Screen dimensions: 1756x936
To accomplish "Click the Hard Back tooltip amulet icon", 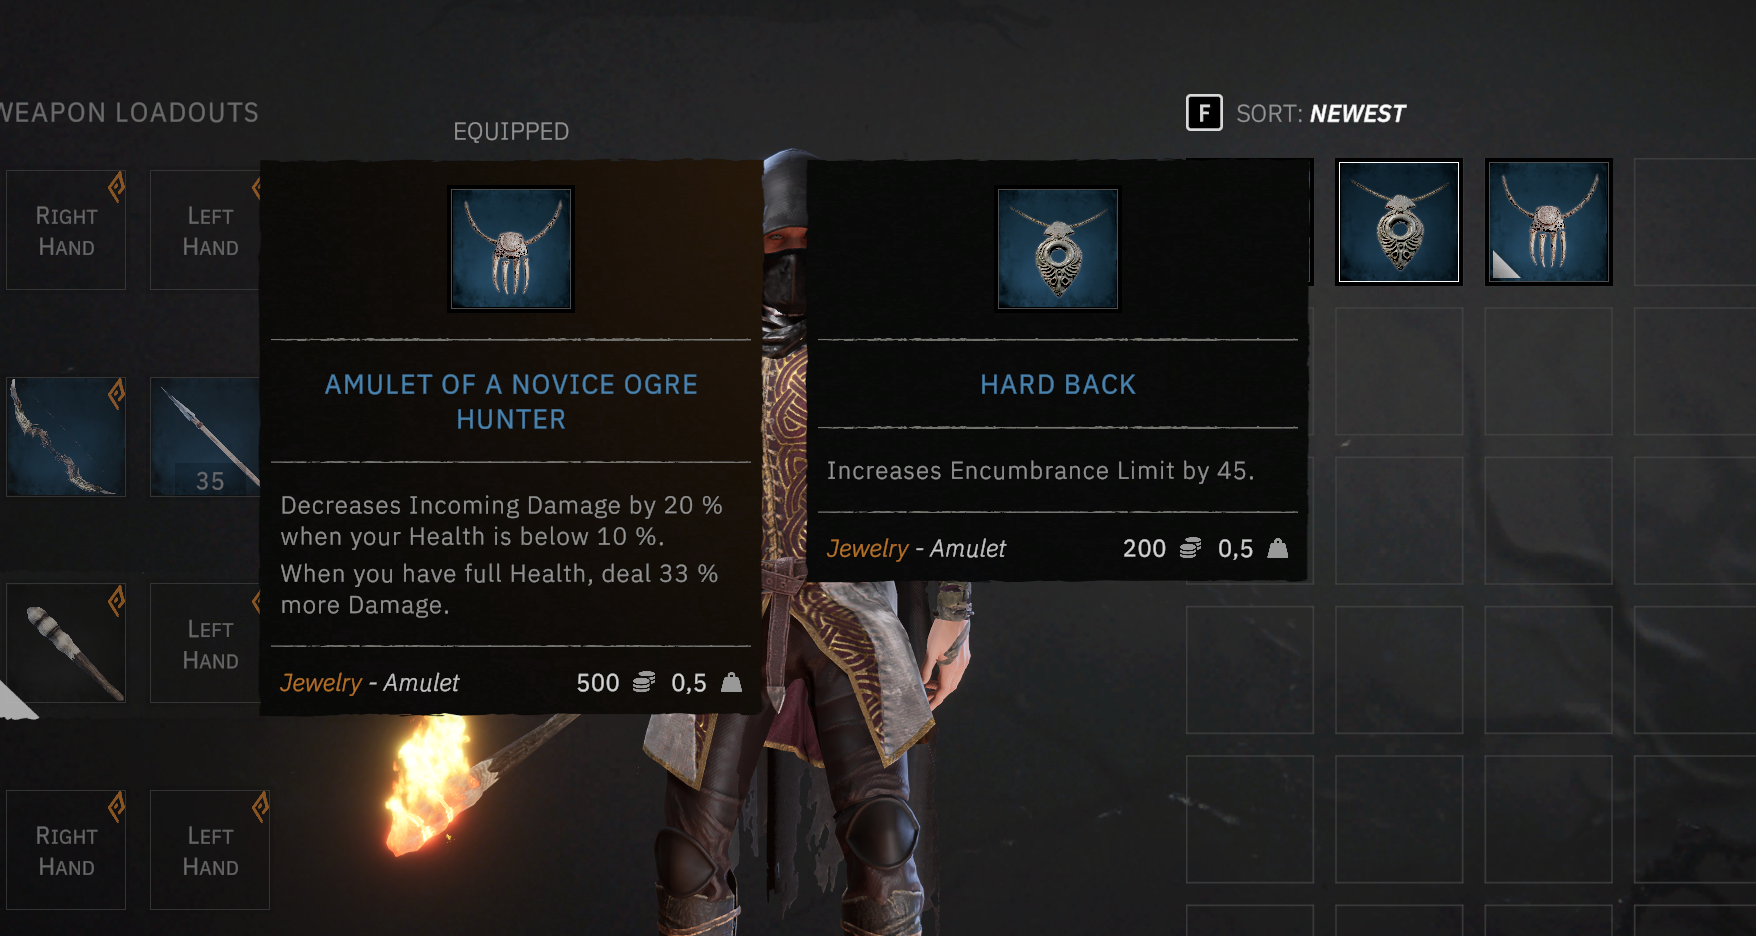I will coord(1058,249).
